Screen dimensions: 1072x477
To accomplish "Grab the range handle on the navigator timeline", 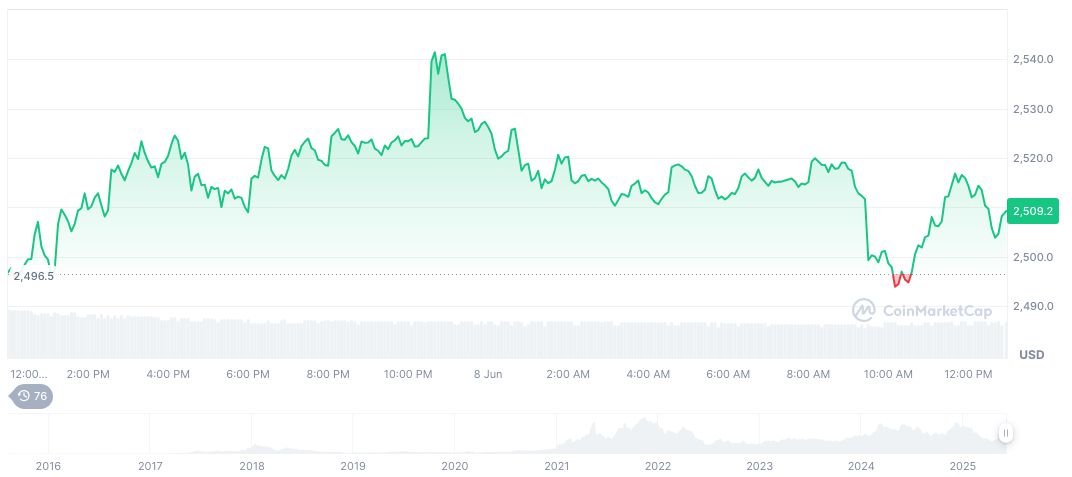I will click(x=1005, y=433).
